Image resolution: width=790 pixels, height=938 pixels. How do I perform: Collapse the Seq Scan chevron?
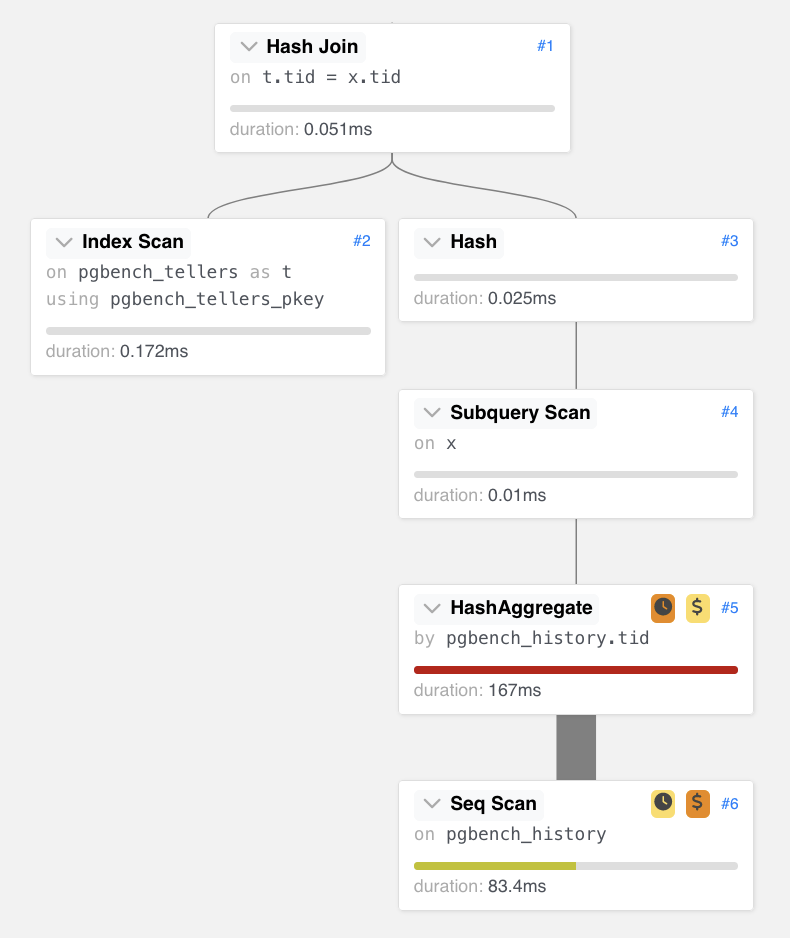[433, 804]
